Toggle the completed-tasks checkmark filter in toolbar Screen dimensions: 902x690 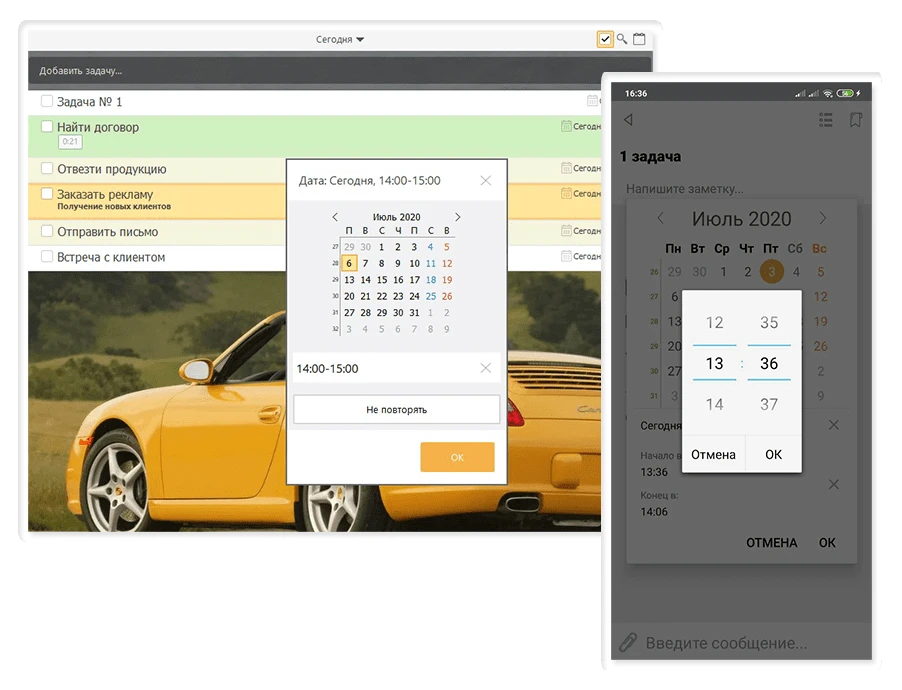point(605,39)
